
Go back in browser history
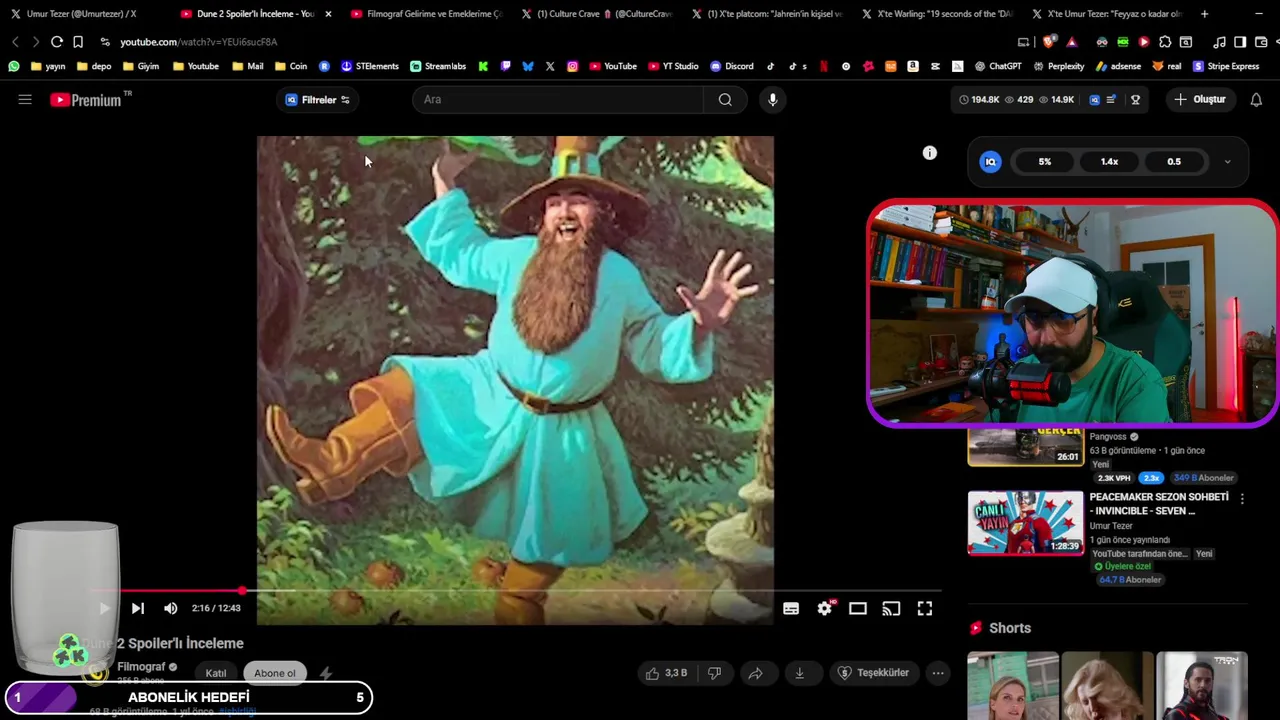(15, 42)
